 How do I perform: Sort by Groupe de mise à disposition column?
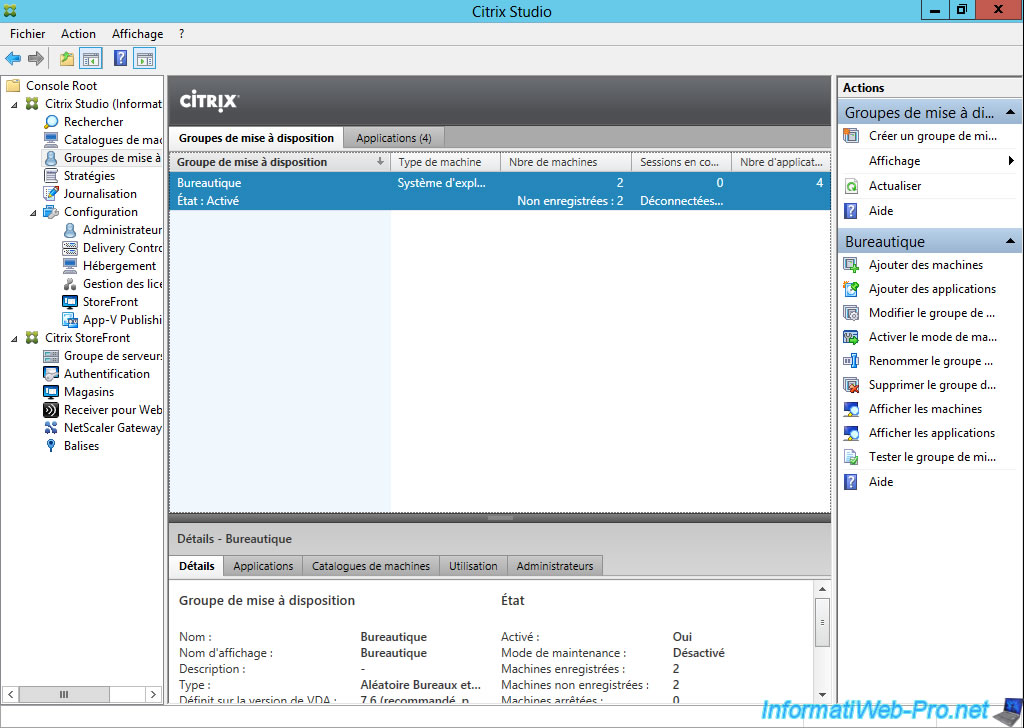[280, 162]
